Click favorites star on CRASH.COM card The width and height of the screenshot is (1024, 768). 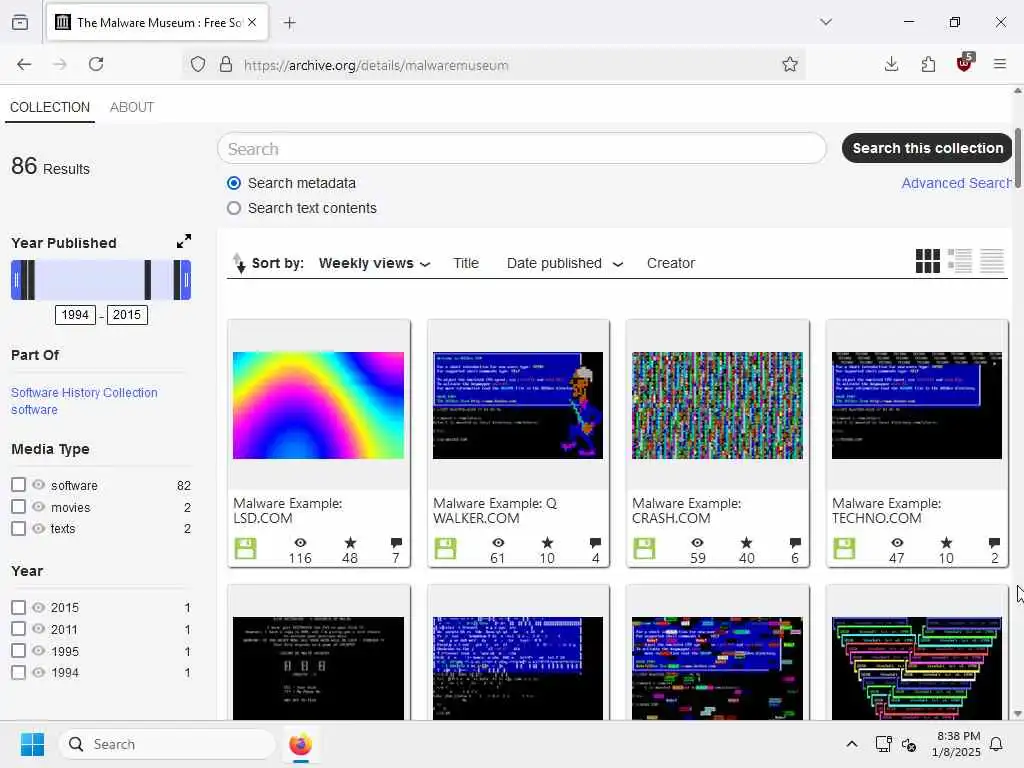746,542
